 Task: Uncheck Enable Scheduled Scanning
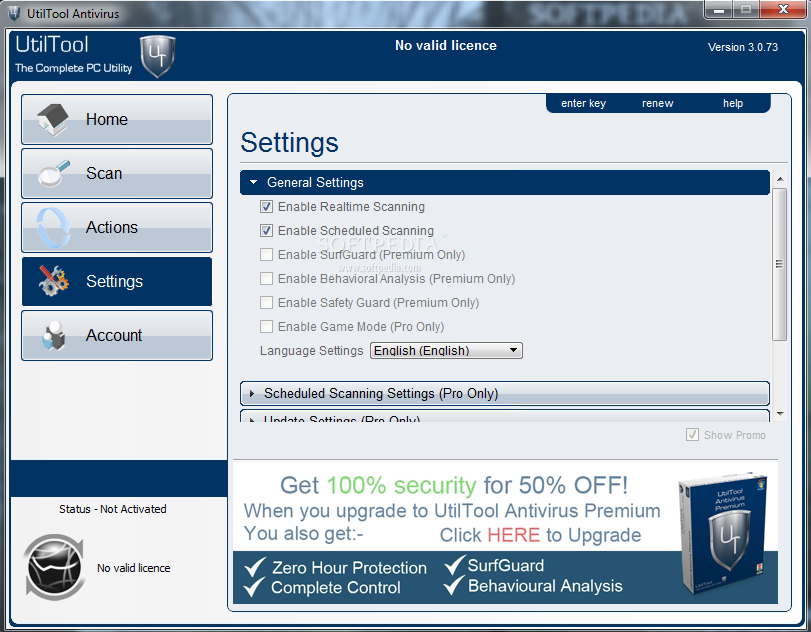[266, 231]
